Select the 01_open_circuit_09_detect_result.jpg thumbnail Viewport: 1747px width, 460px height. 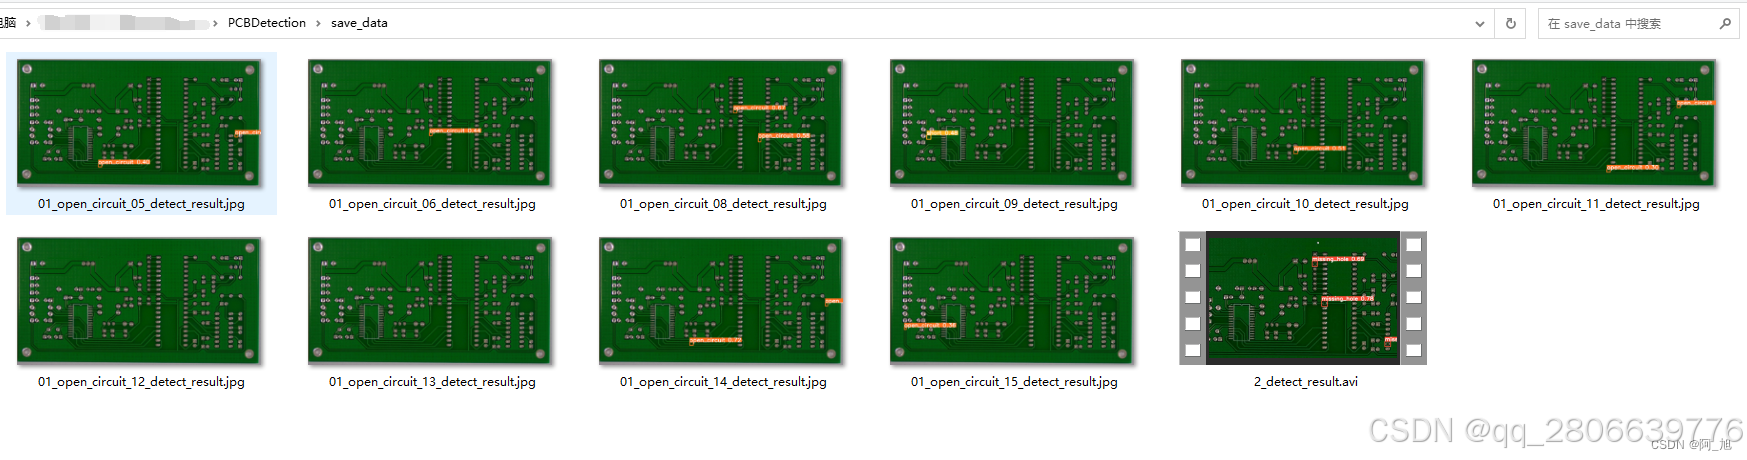tap(1013, 123)
